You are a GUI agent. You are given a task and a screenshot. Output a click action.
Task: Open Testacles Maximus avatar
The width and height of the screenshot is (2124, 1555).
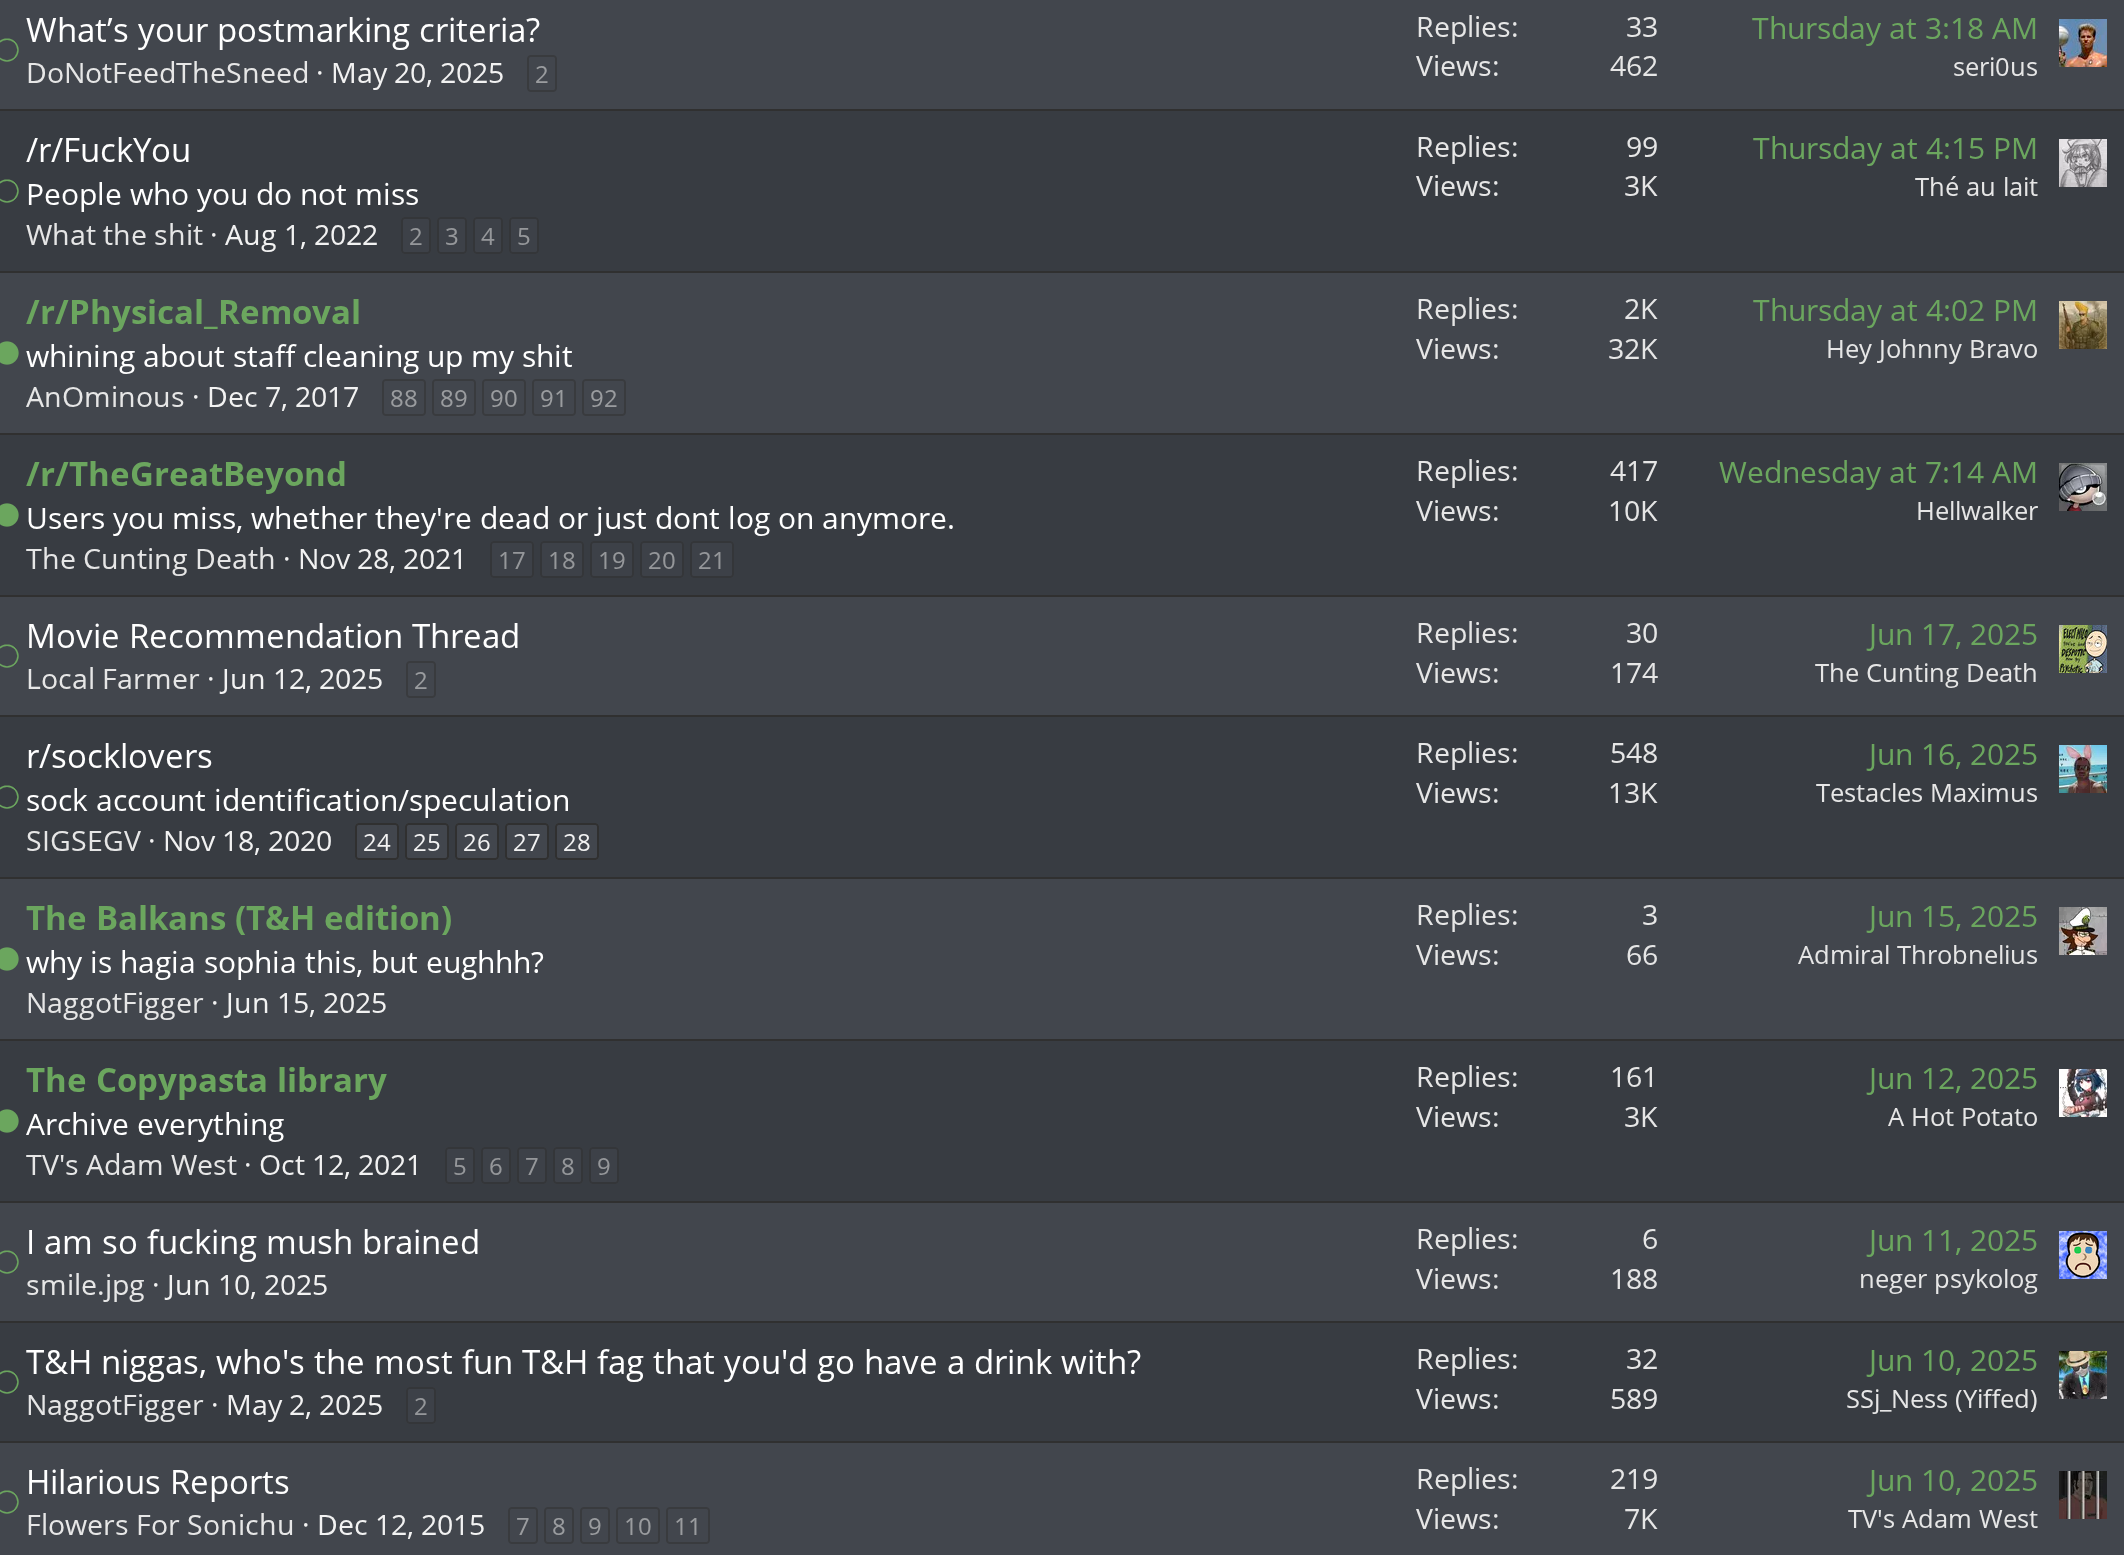pos(2082,770)
